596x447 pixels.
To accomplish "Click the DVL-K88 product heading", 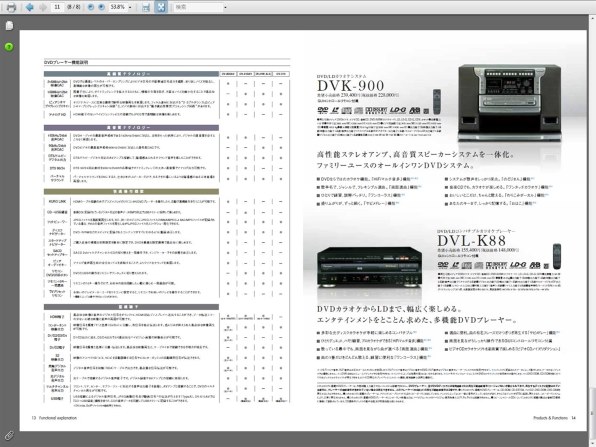I will pos(471,241).
